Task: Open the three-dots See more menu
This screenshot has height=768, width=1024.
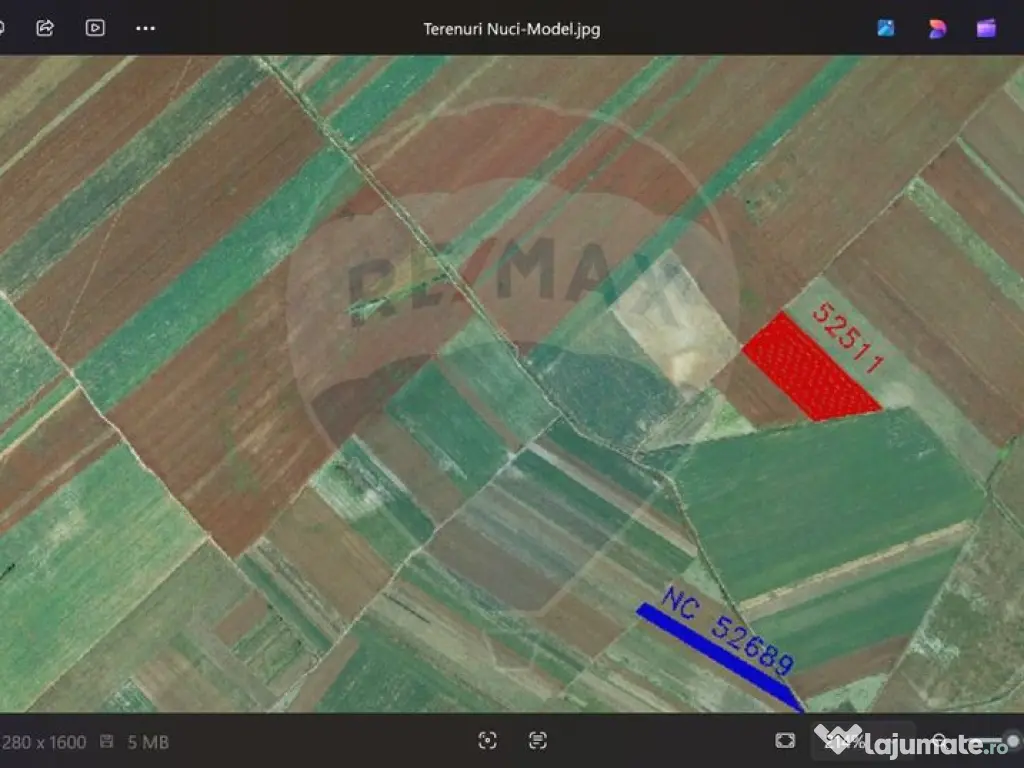Action: (x=145, y=28)
